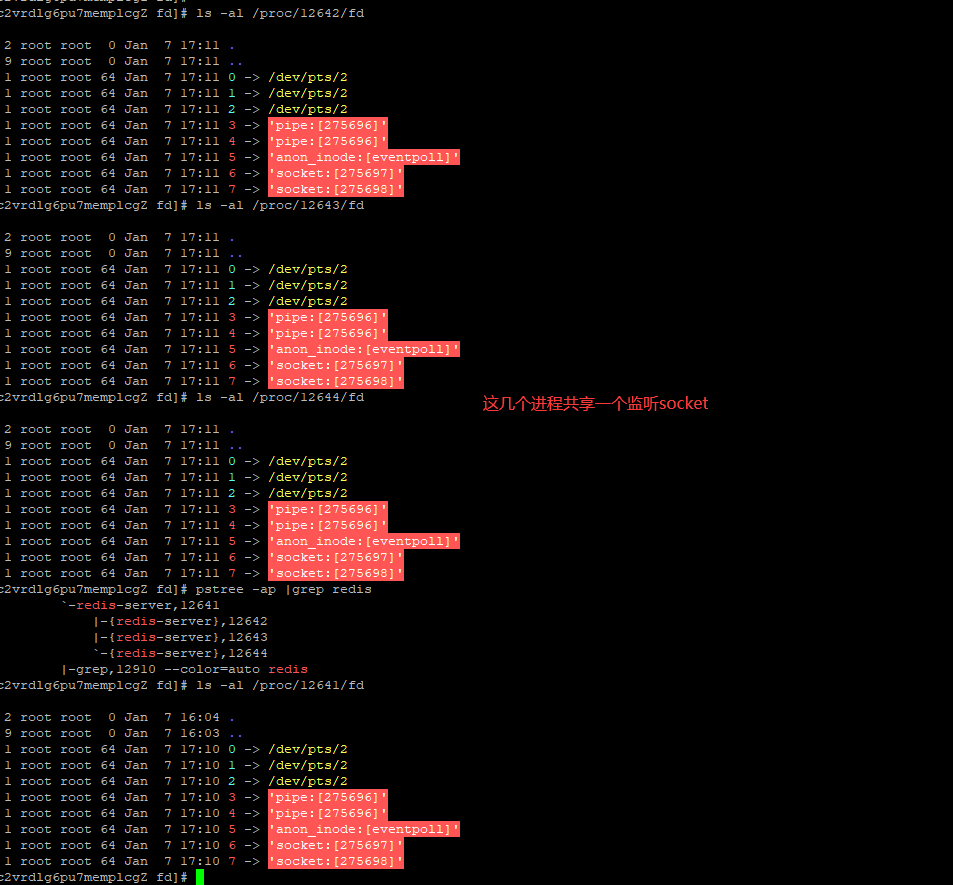Click the command 'ls -al /proc/12644/fd'
Image resolution: width=953 pixels, height=885 pixels.
(x=280, y=398)
